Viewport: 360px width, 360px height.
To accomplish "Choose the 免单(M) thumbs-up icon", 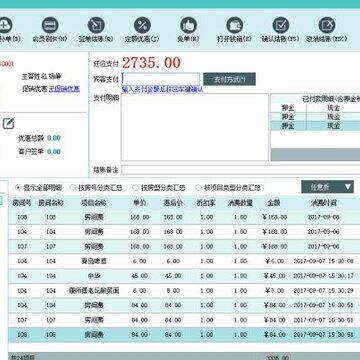I will (188, 25).
